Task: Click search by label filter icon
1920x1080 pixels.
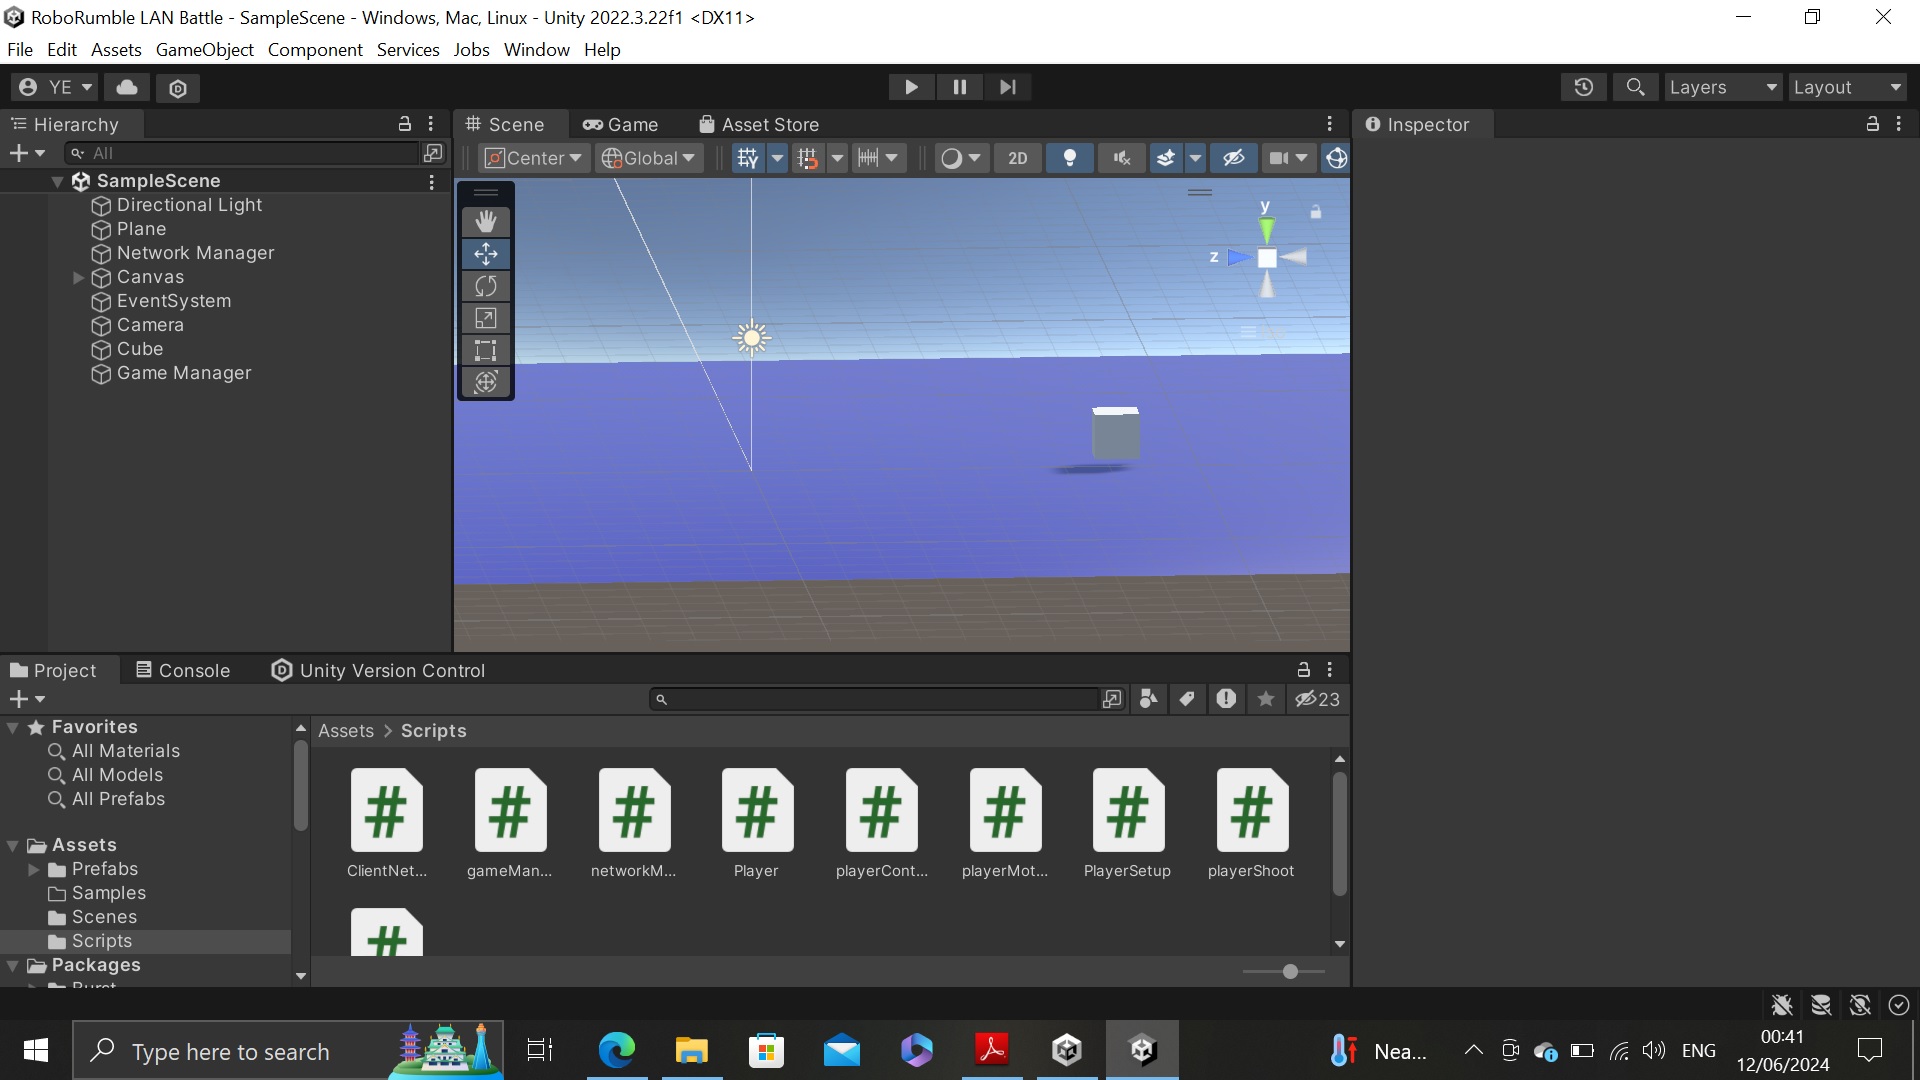Action: click(1187, 699)
